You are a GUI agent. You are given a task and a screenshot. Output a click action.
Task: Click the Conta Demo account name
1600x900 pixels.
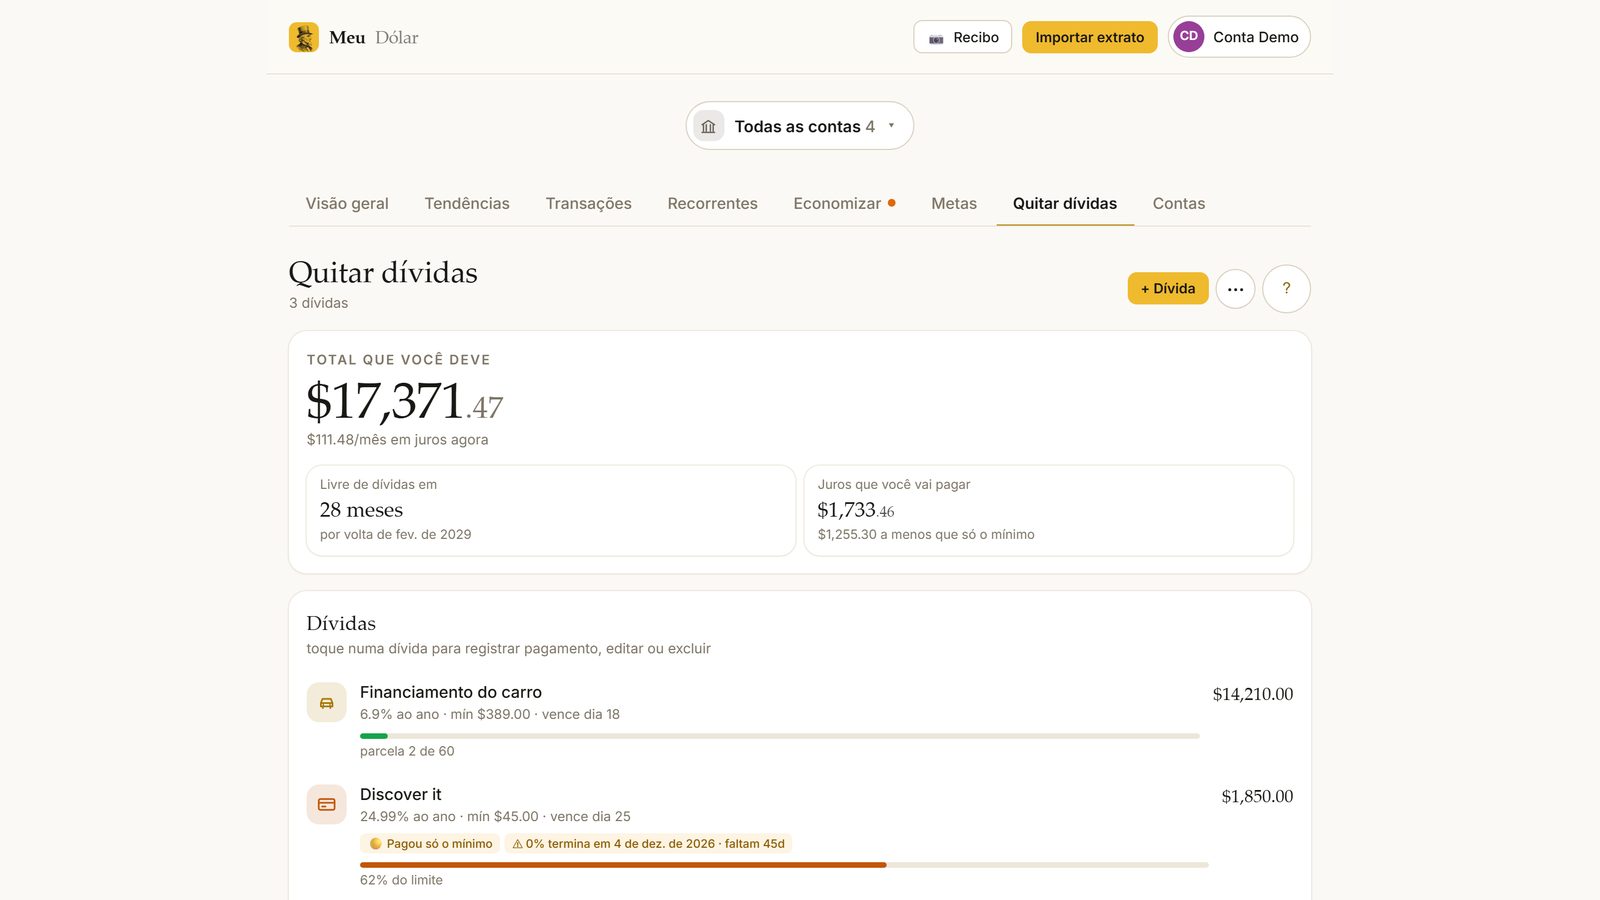[1255, 37]
